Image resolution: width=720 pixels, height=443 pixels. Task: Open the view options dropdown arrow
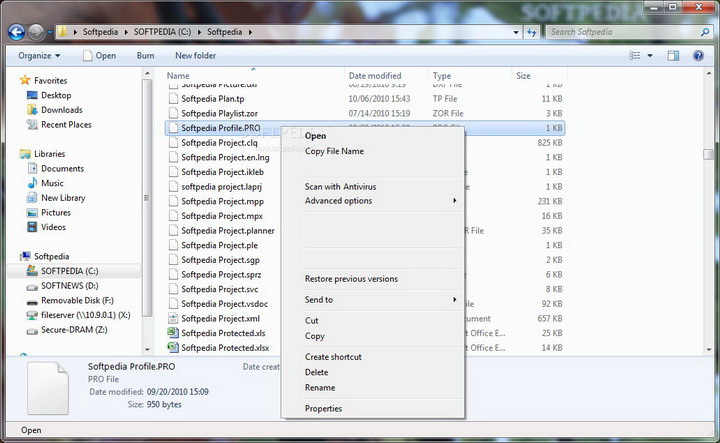click(x=650, y=56)
